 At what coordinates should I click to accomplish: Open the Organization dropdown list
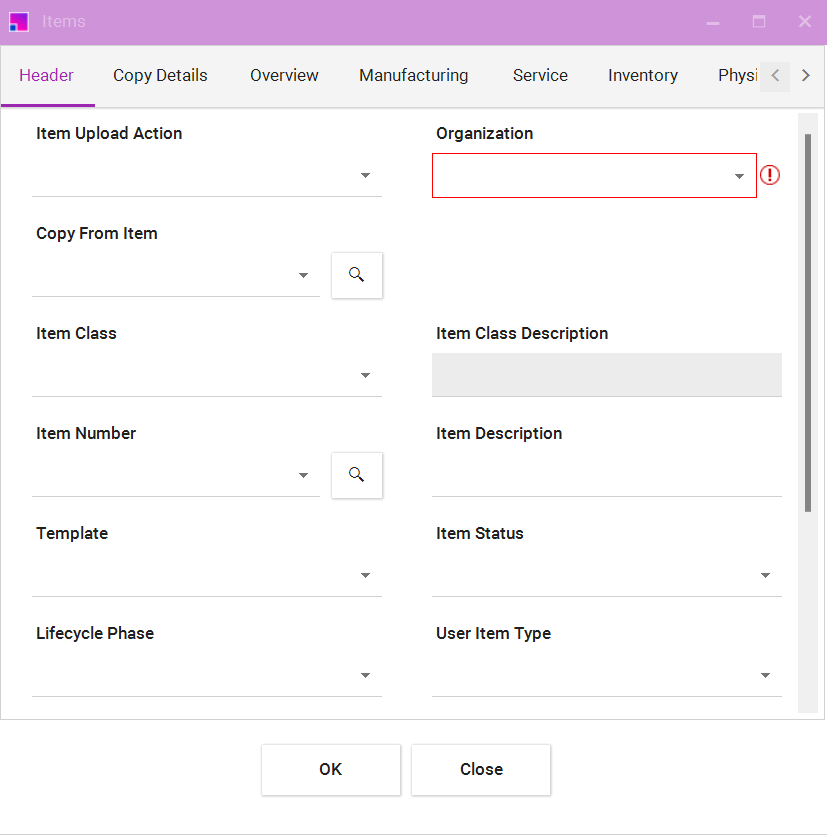739,176
